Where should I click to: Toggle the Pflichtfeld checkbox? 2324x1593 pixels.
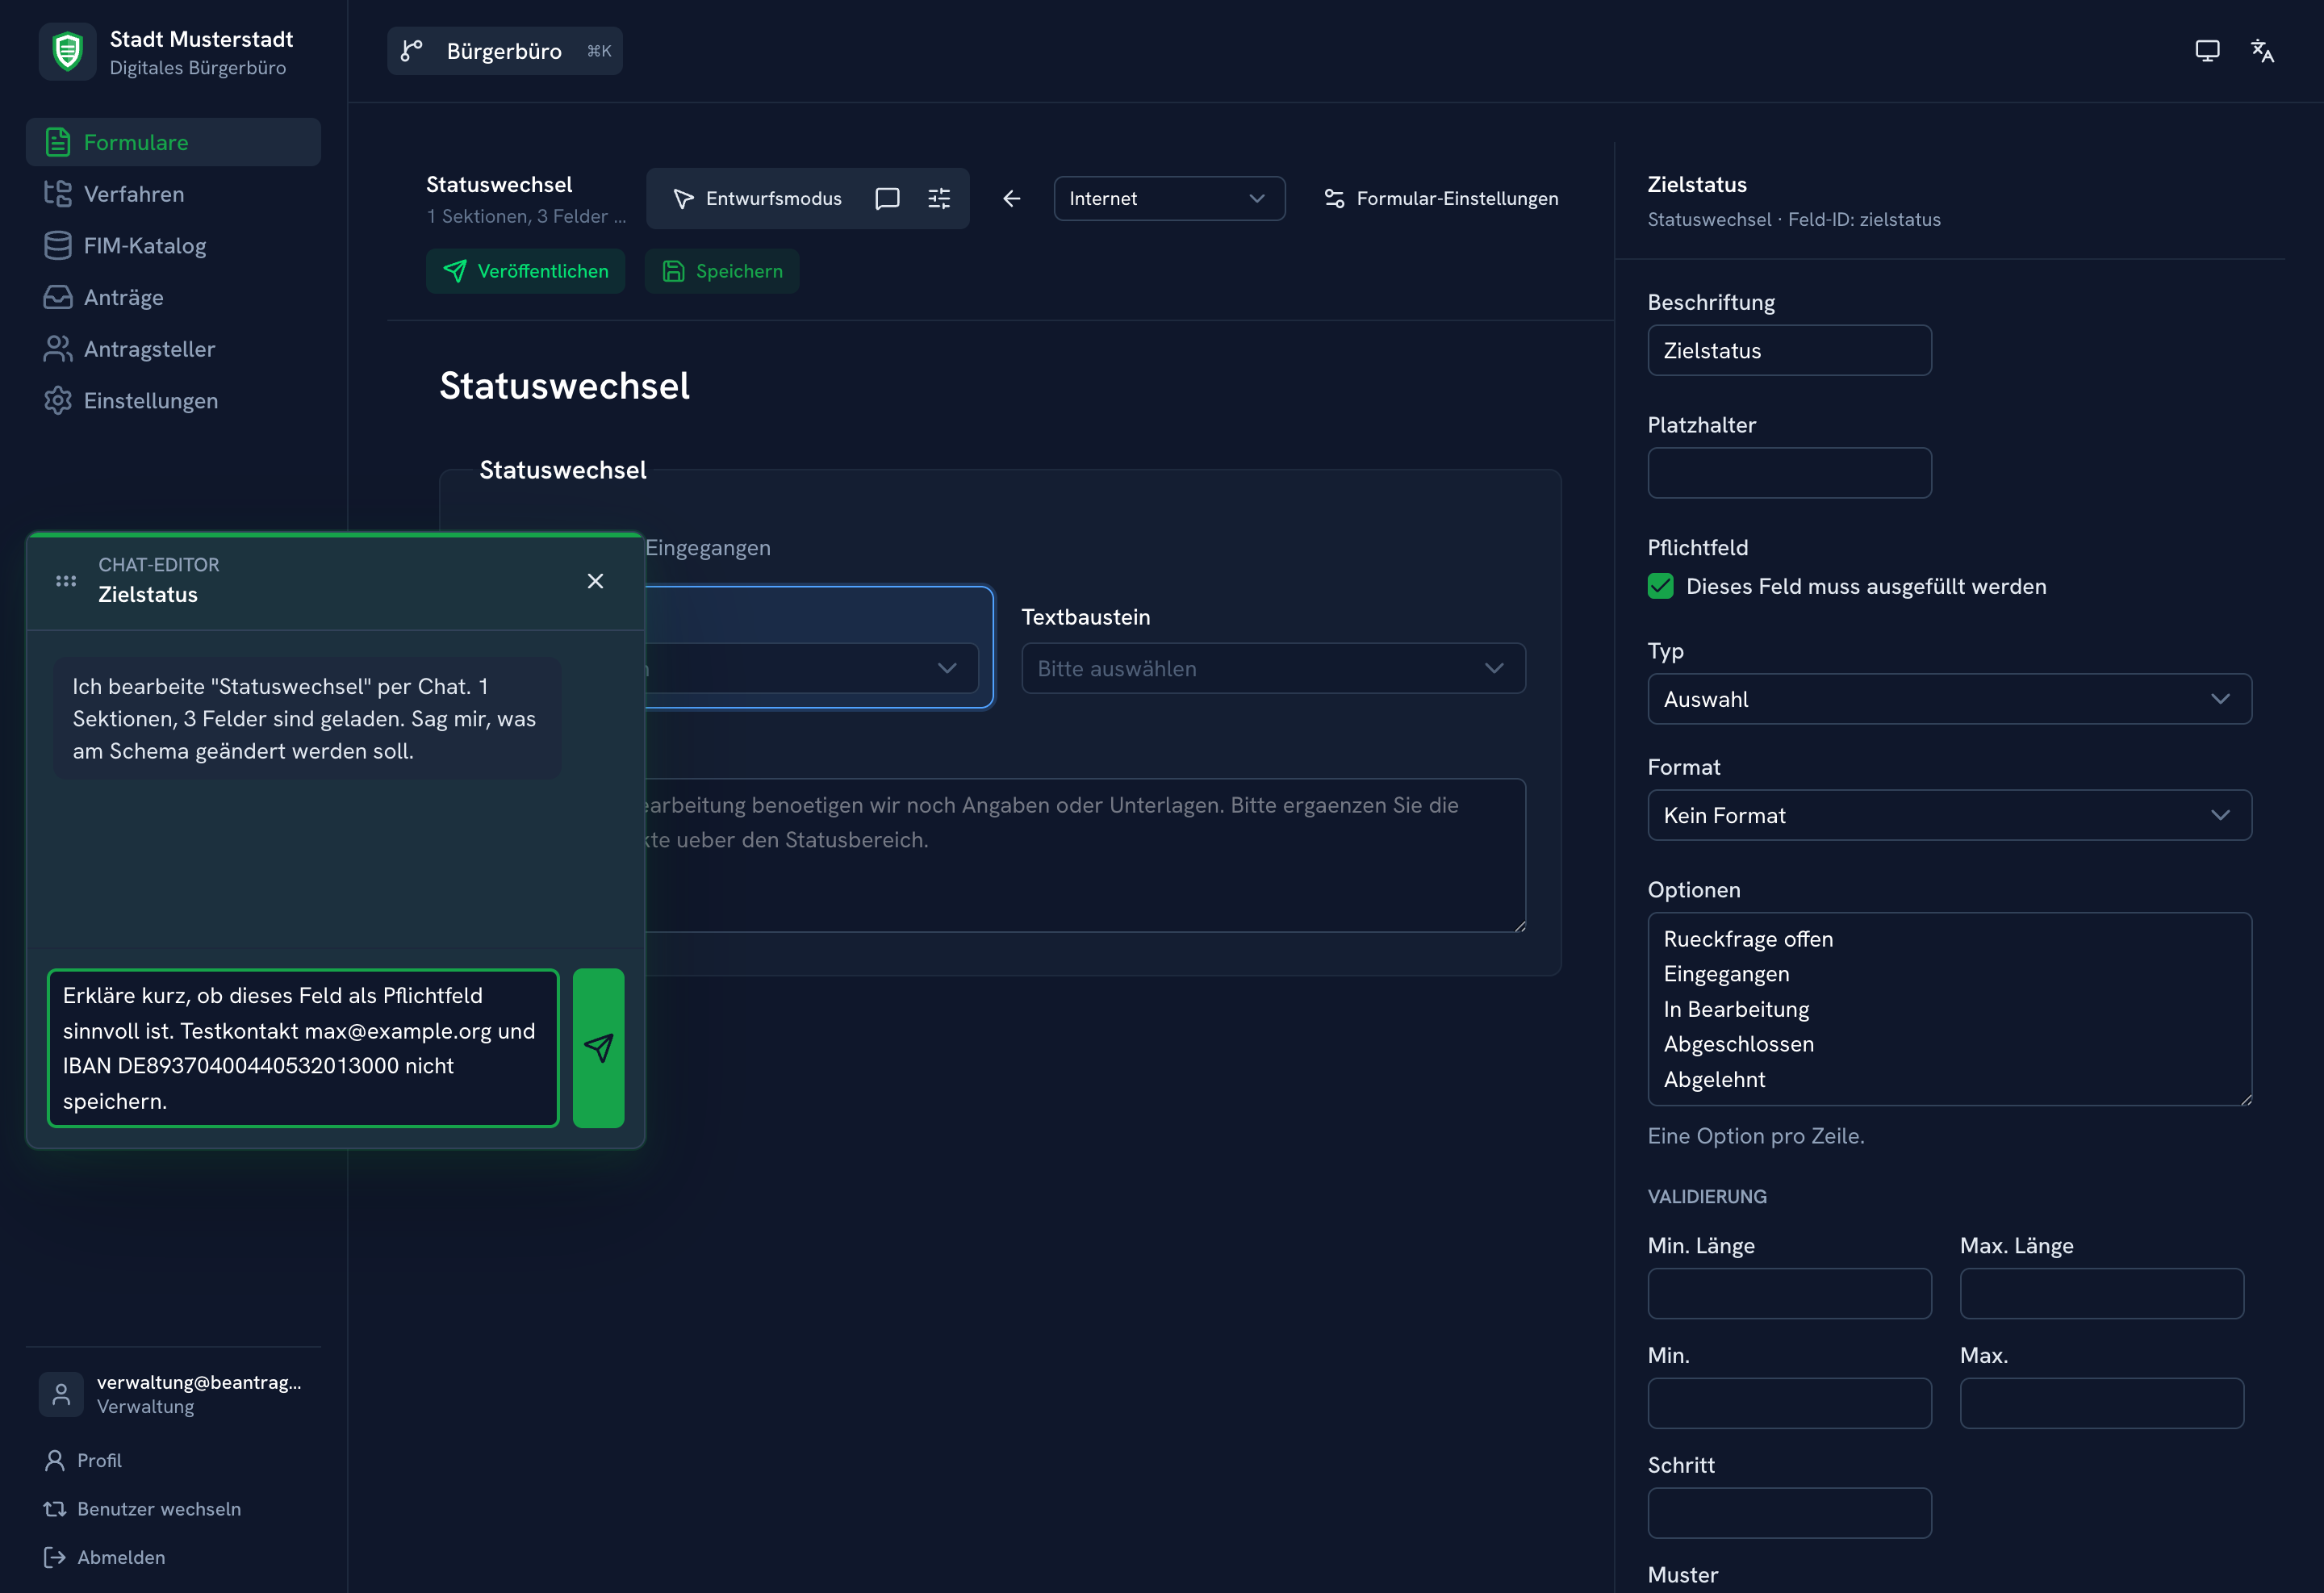[x=1660, y=586]
